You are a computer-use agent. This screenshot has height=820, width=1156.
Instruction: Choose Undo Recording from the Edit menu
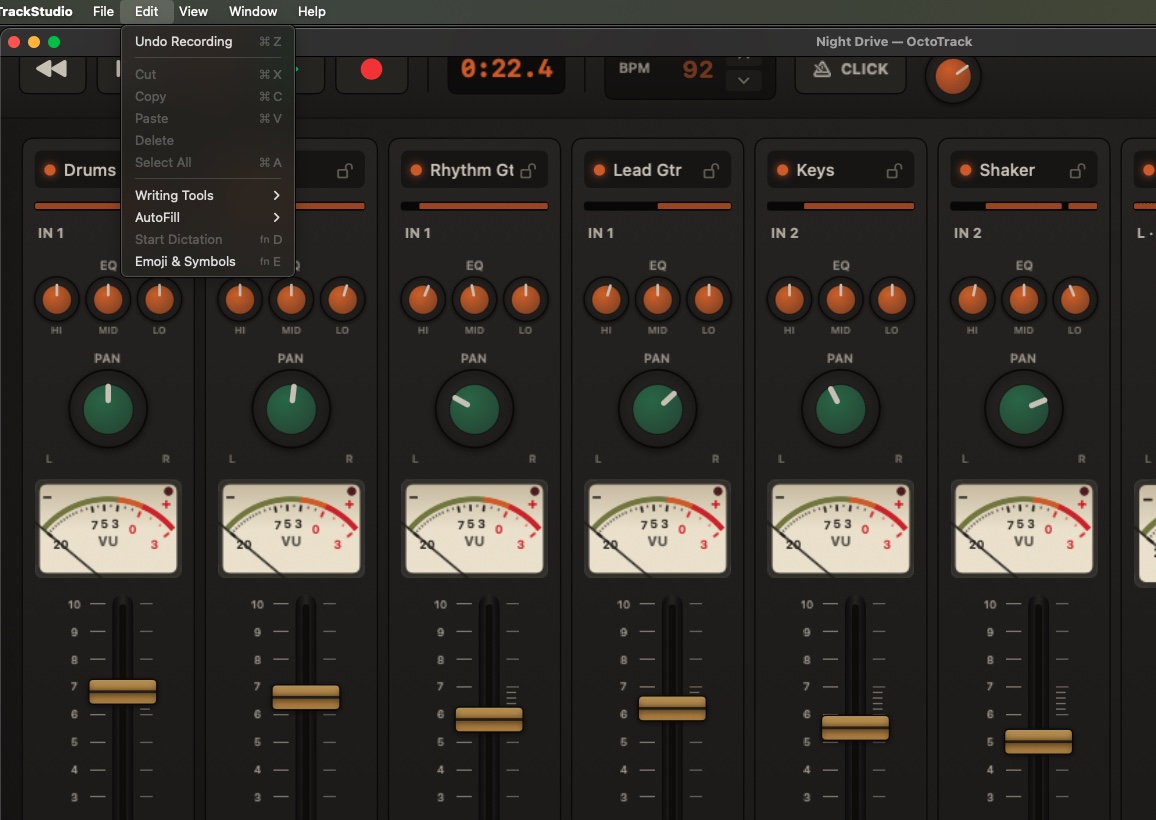click(x=208, y=41)
